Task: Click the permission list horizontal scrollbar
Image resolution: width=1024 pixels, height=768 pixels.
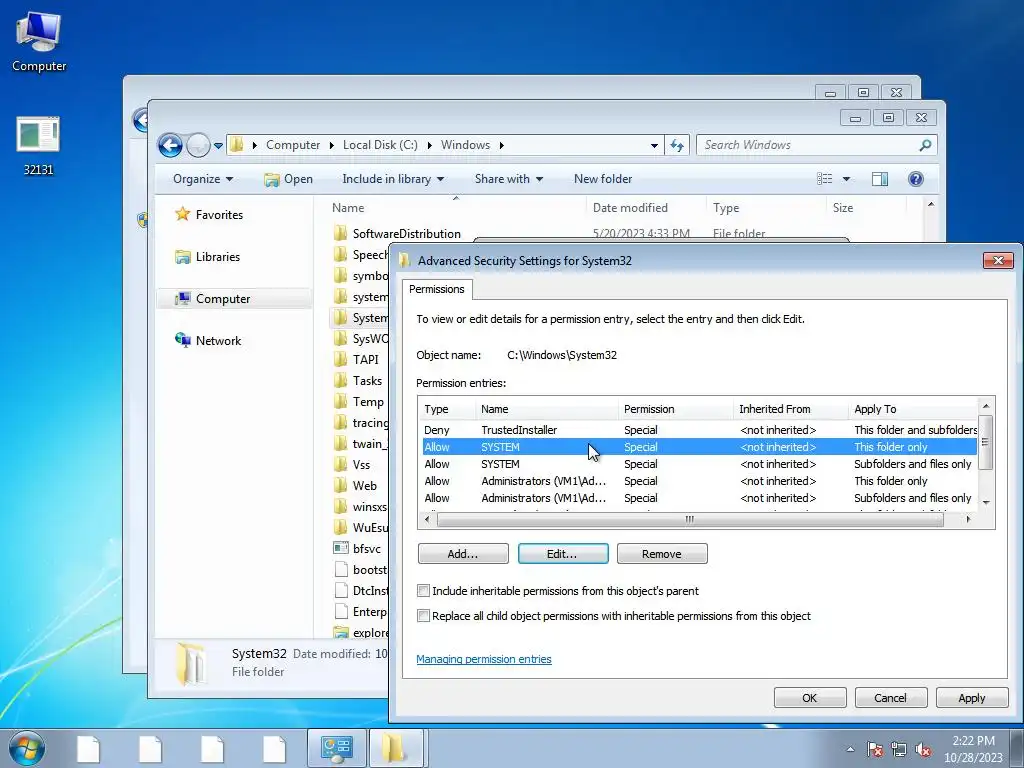Action: [x=690, y=520]
